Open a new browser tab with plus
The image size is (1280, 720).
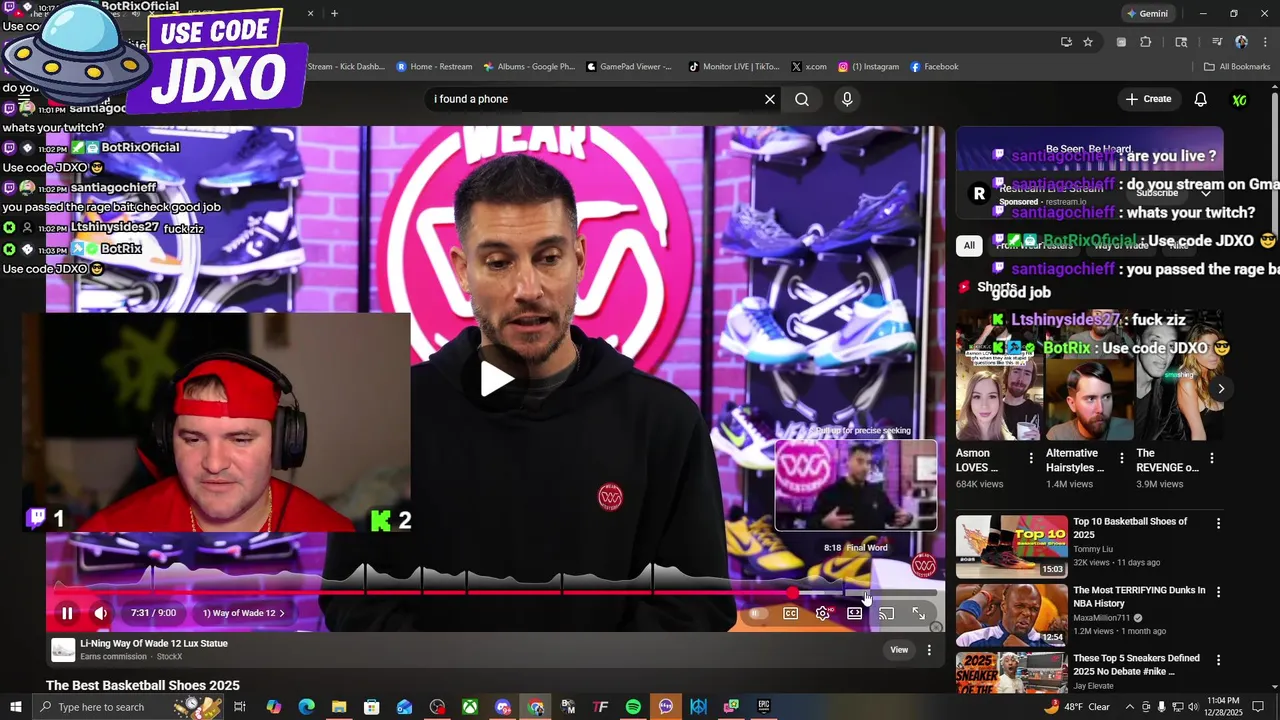[x=334, y=14]
